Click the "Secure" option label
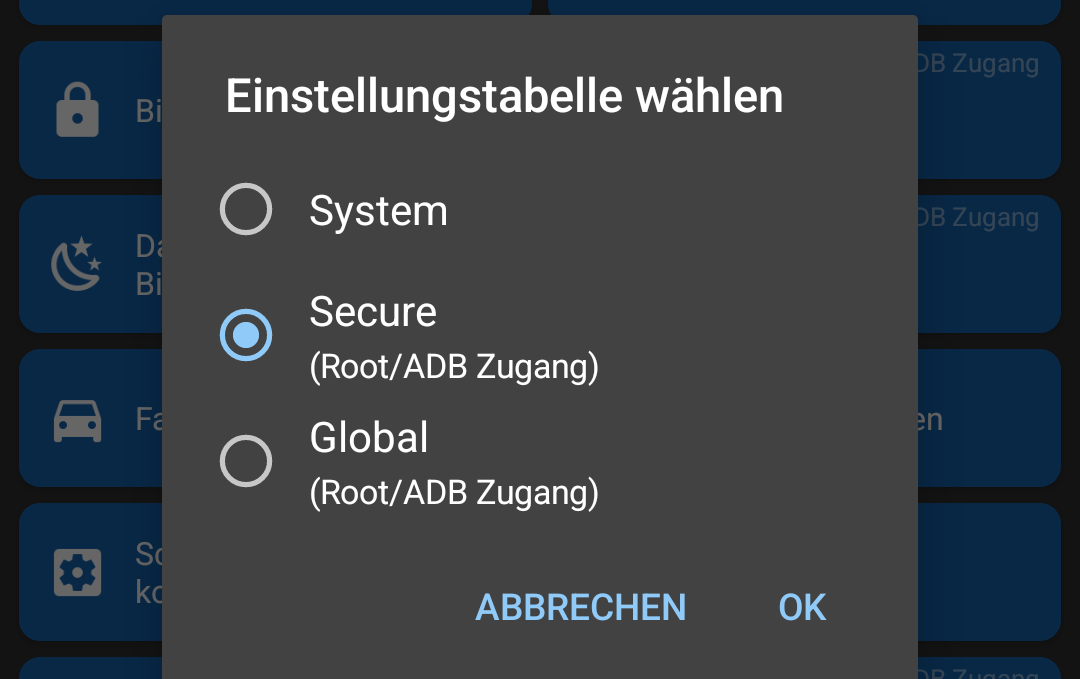 [373, 312]
